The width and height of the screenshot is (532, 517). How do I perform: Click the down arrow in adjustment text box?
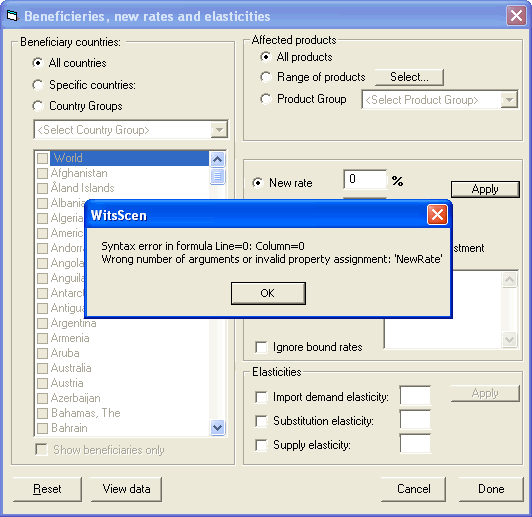510,339
